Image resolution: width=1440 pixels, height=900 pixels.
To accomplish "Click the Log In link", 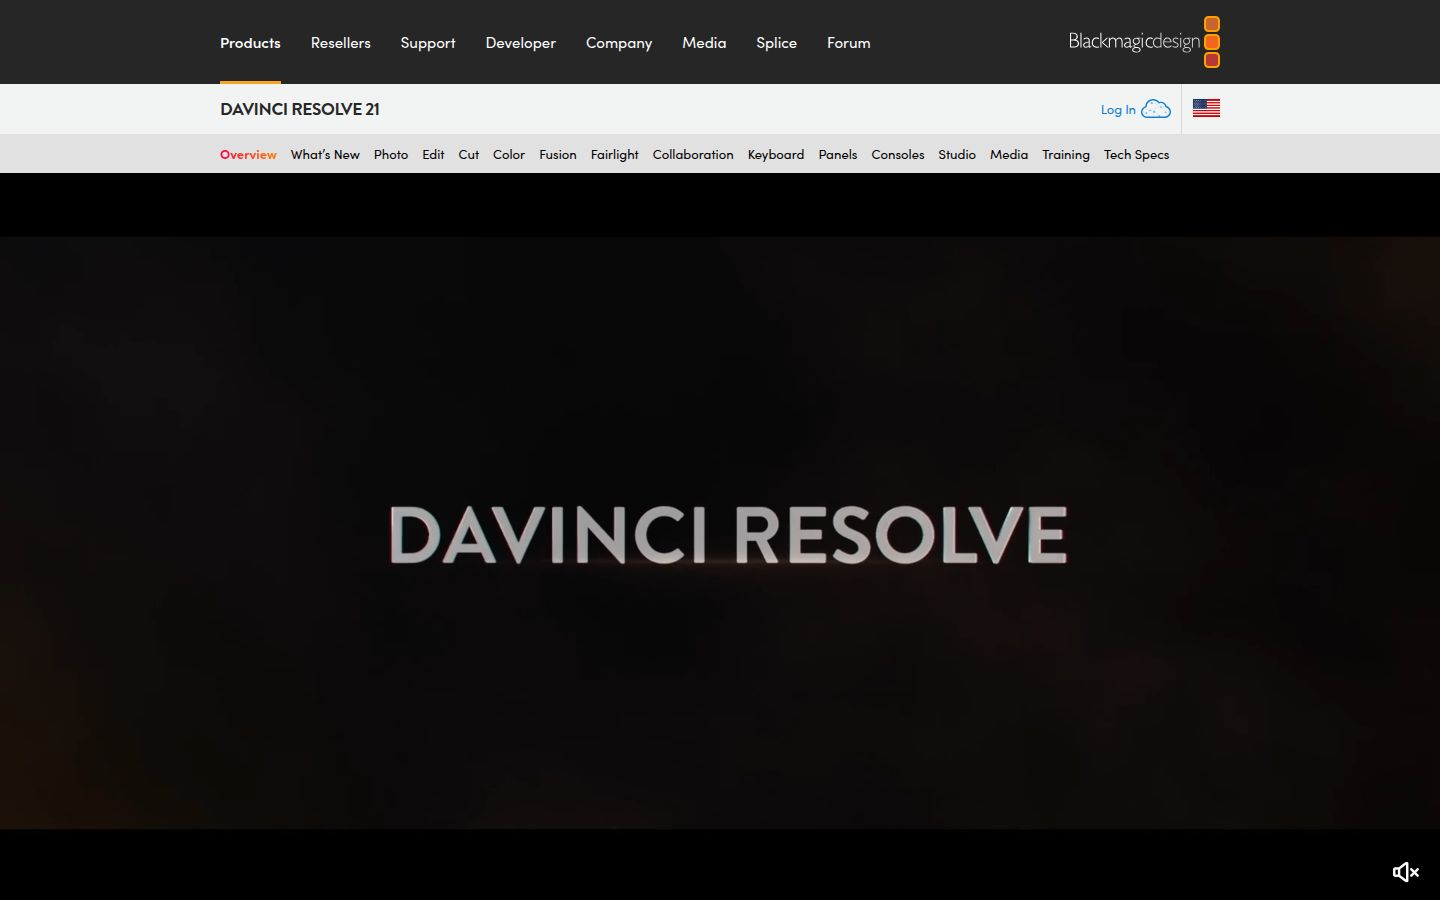I will [x=1118, y=110].
